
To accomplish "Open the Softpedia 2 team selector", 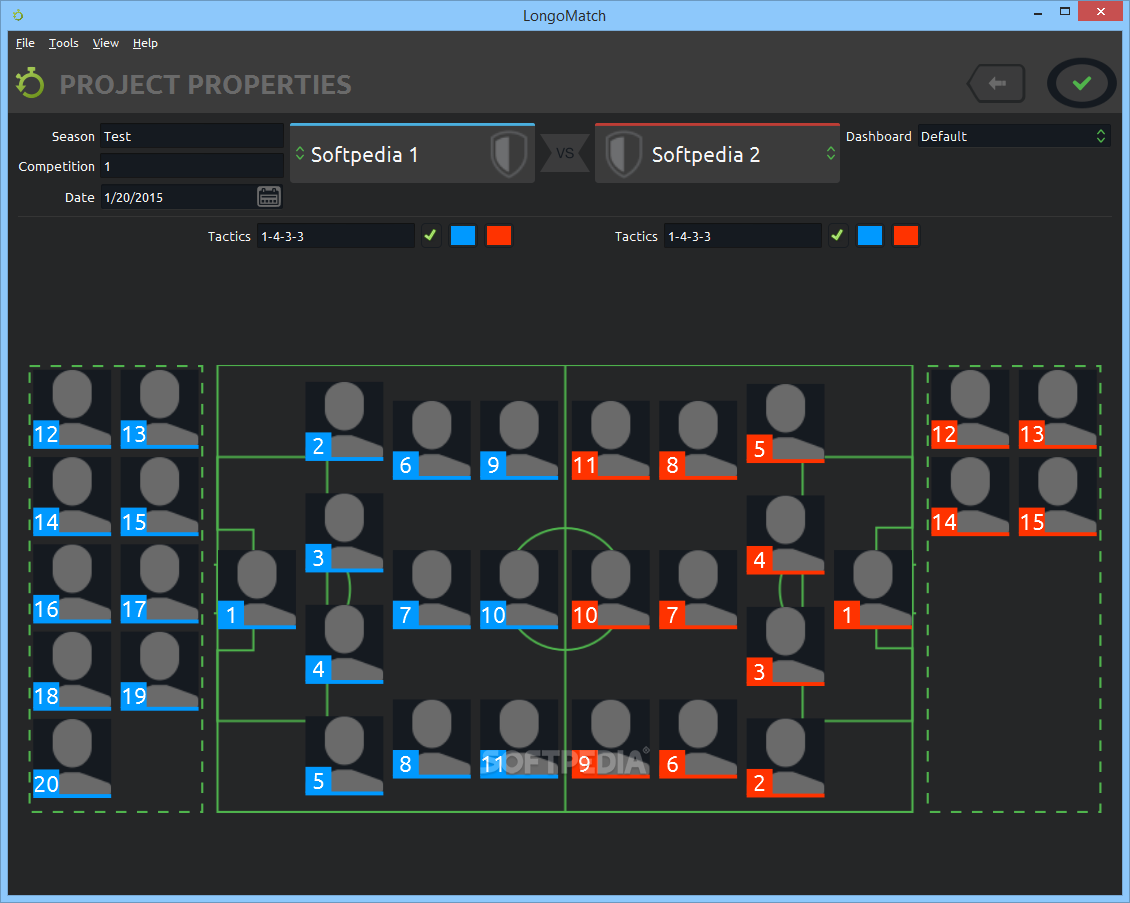I will 717,154.
